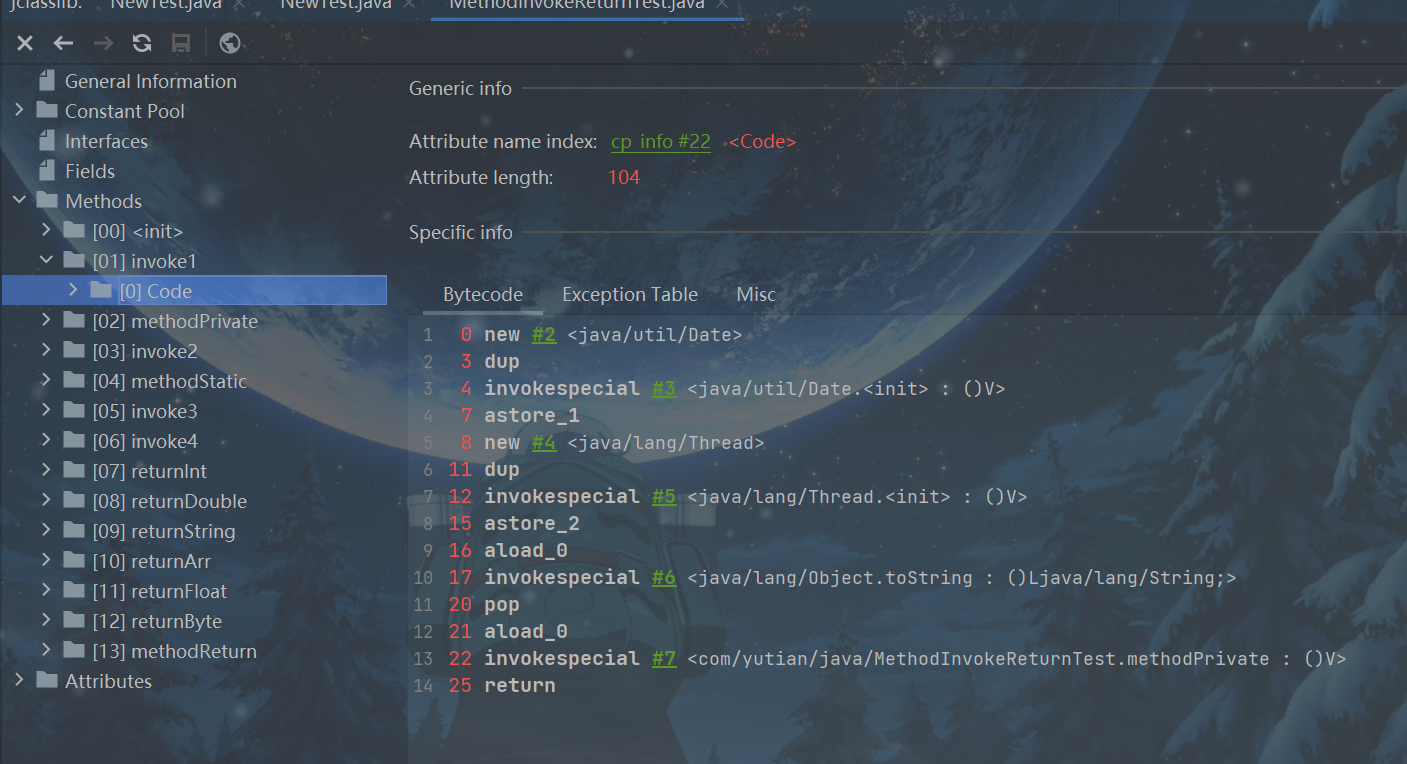Open constant pool link #7 for methodPrivate
Screen dimensions: 1407x764
click(x=664, y=659)
